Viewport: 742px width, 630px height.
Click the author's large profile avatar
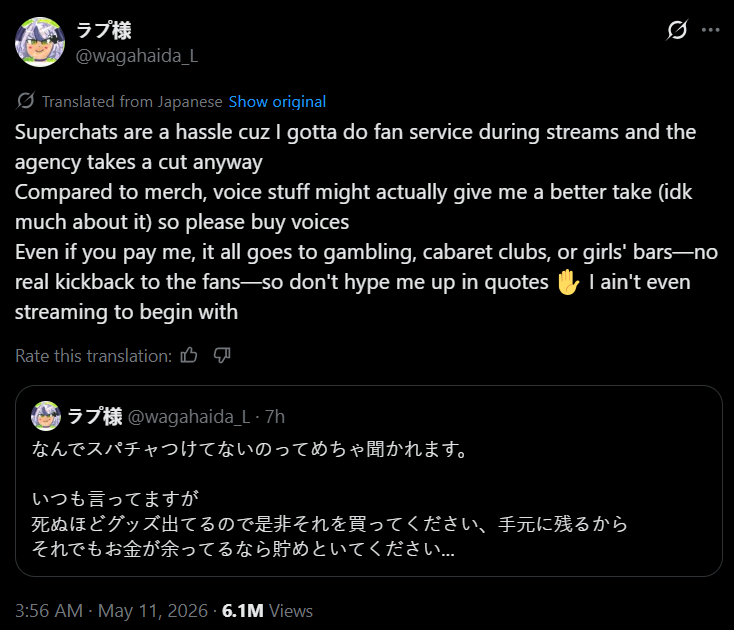pyautogui.click(x=40, y=42)
